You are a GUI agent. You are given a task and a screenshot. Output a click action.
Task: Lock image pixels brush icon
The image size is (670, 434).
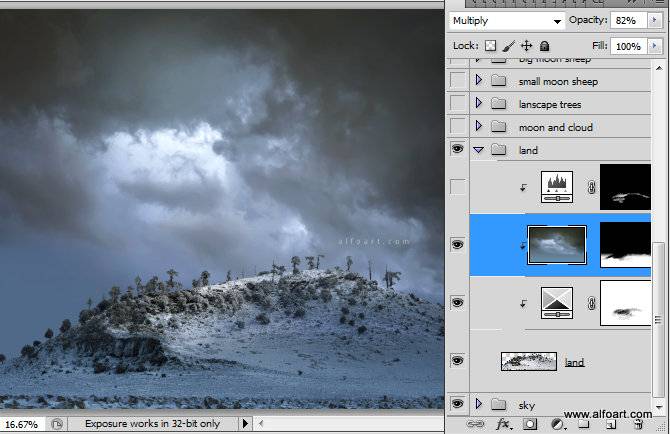[x=508, y=46]
